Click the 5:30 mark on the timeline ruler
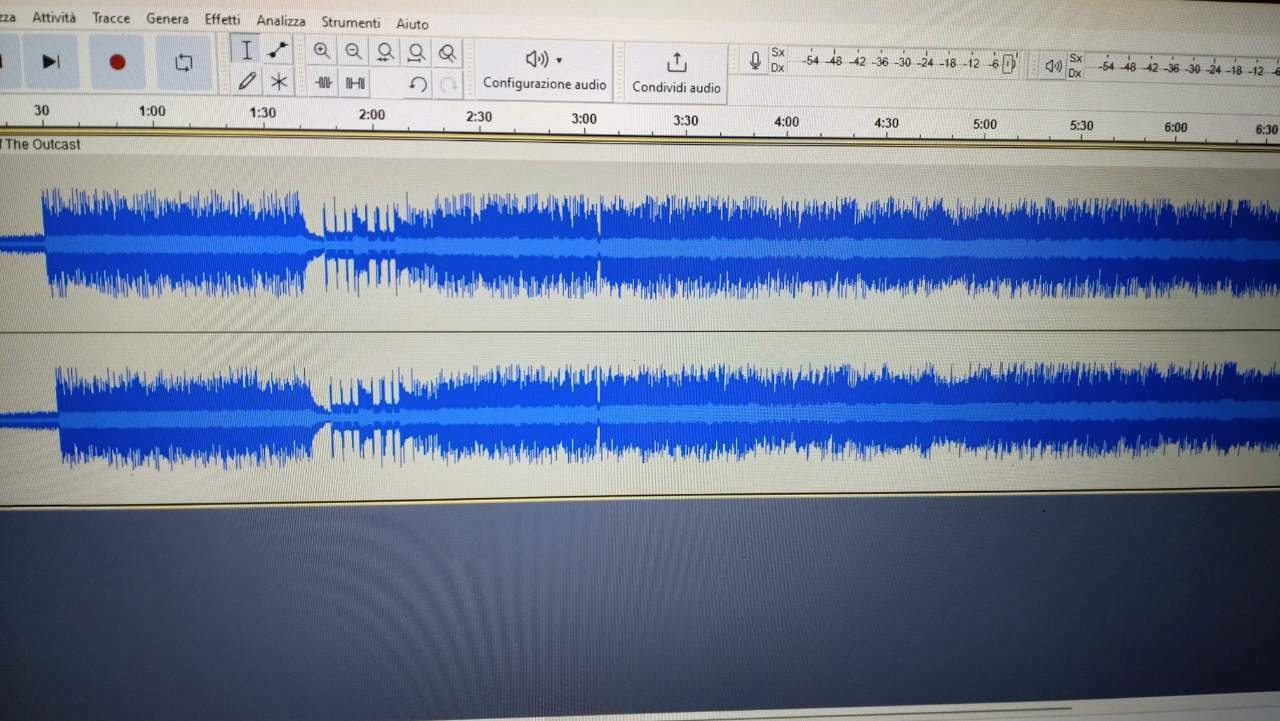The image size is (1280, 721). (x=1081, y=126)
